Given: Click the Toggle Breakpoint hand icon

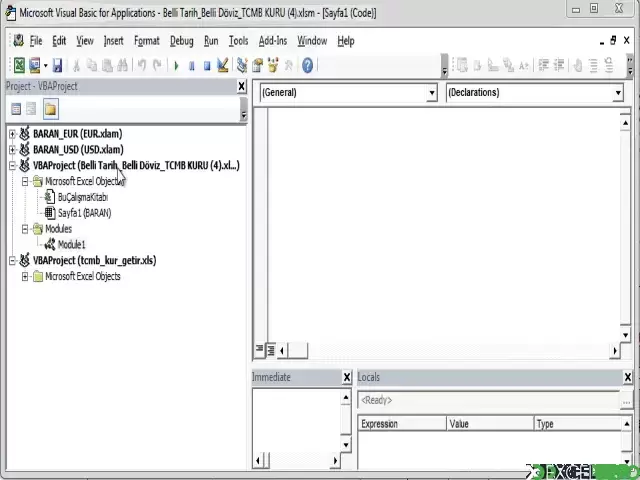Looking at the screenshot, I should tap(578, 65).
